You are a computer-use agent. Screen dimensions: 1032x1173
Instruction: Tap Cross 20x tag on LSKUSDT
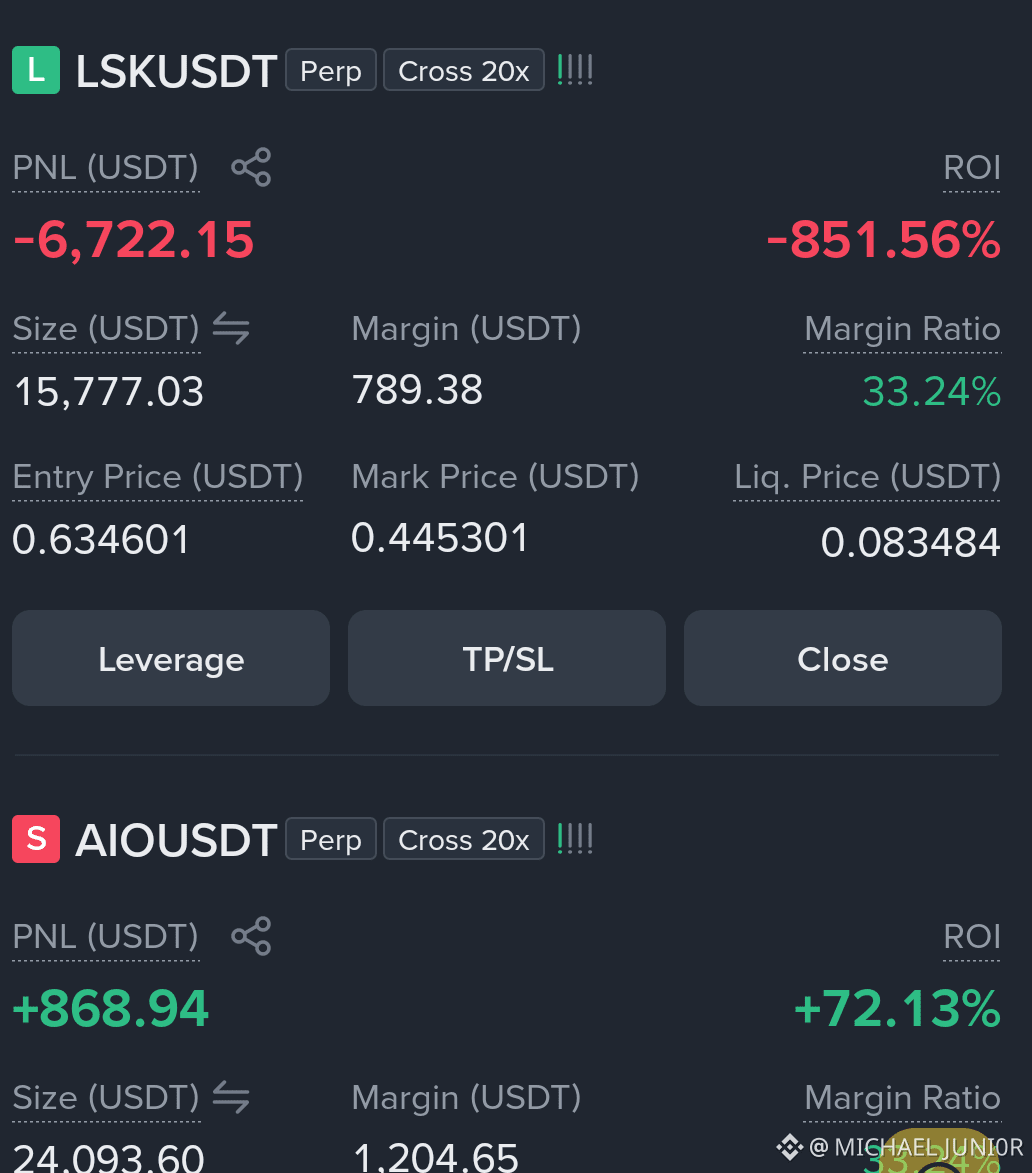(x=464, y=70)
